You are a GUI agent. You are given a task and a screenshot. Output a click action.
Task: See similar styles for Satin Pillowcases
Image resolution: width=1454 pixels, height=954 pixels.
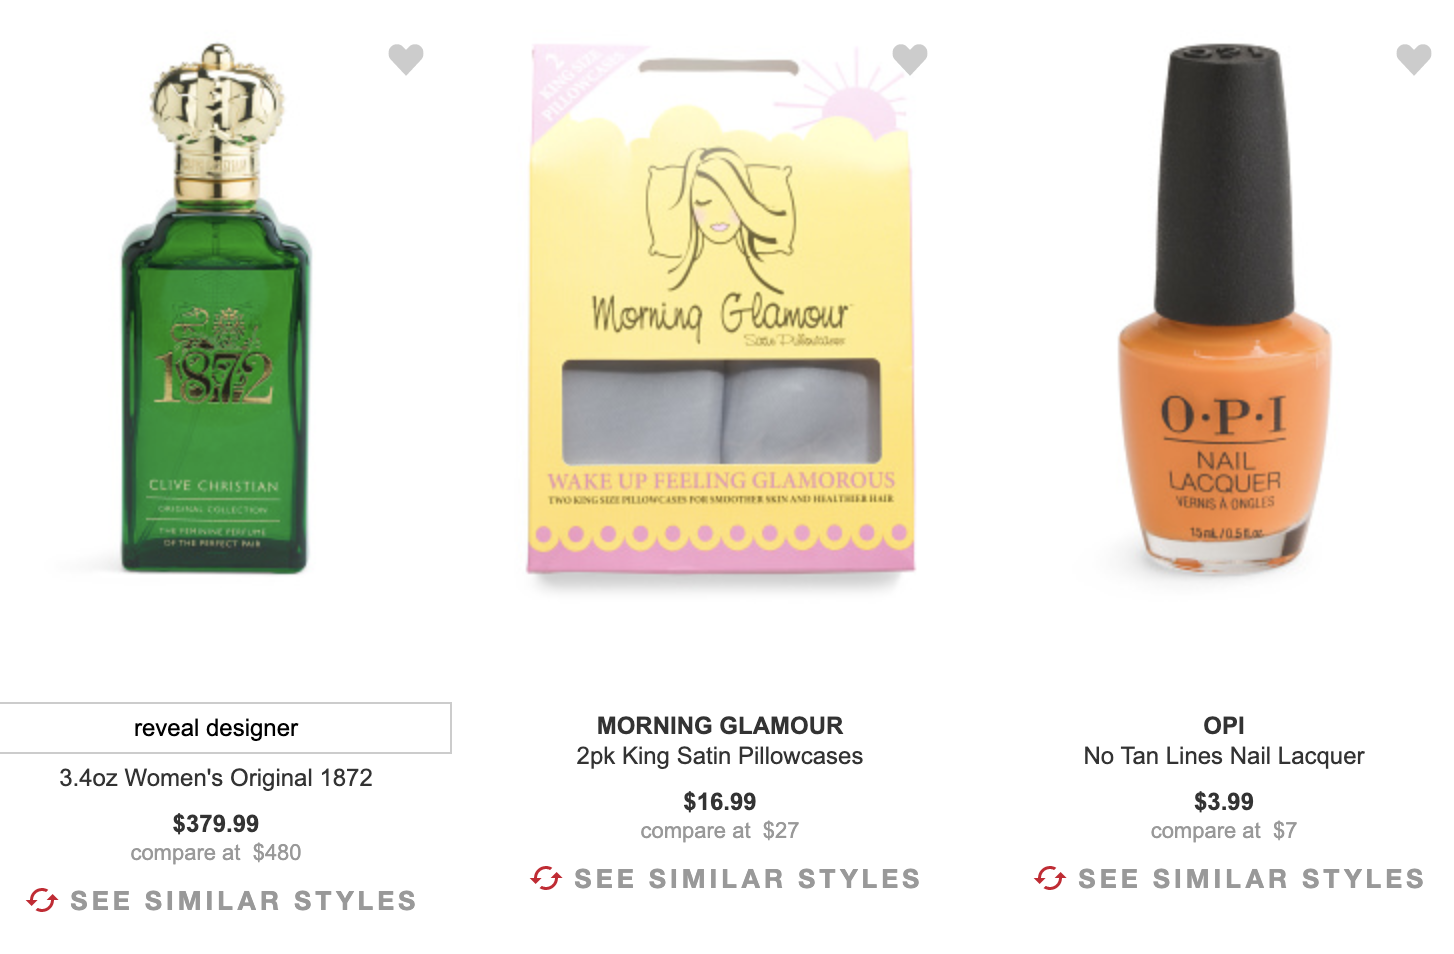coord(747,879)
